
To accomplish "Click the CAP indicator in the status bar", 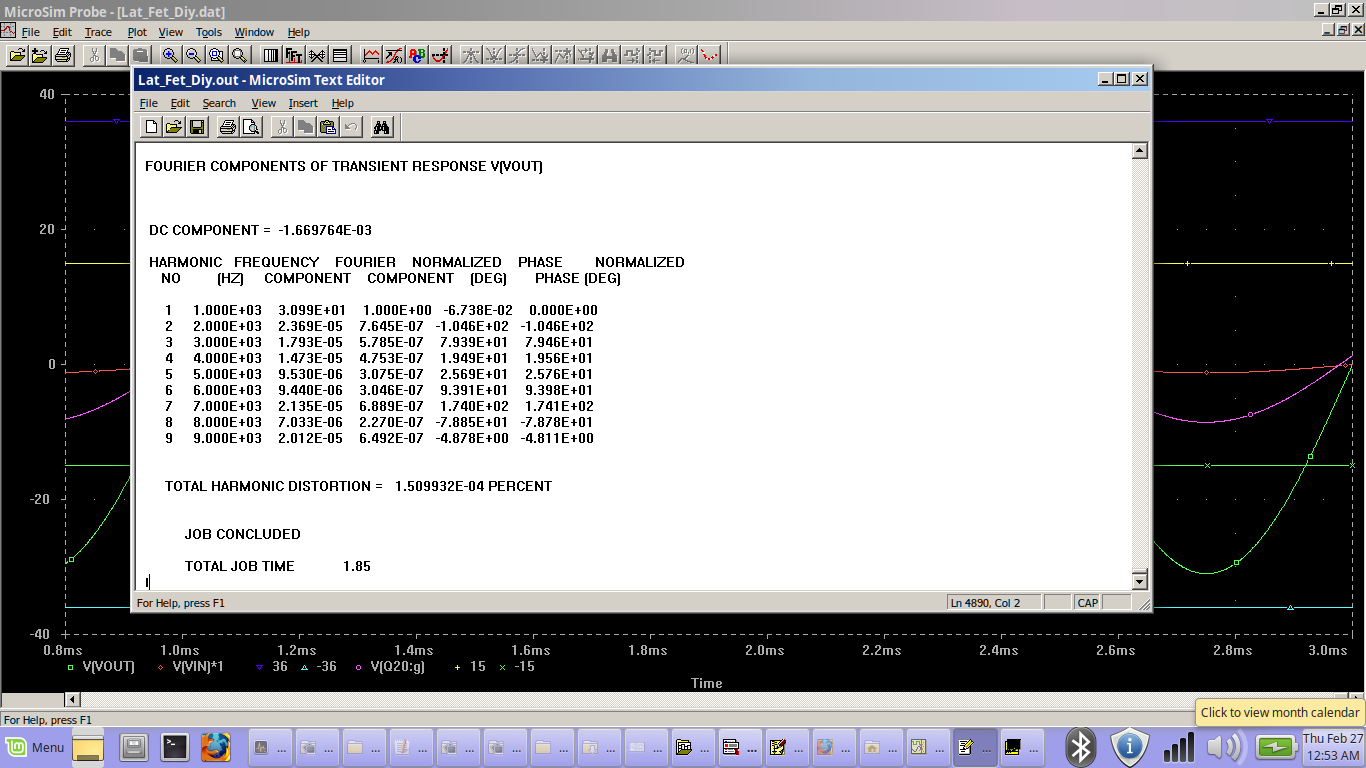I will [1087, 603].
